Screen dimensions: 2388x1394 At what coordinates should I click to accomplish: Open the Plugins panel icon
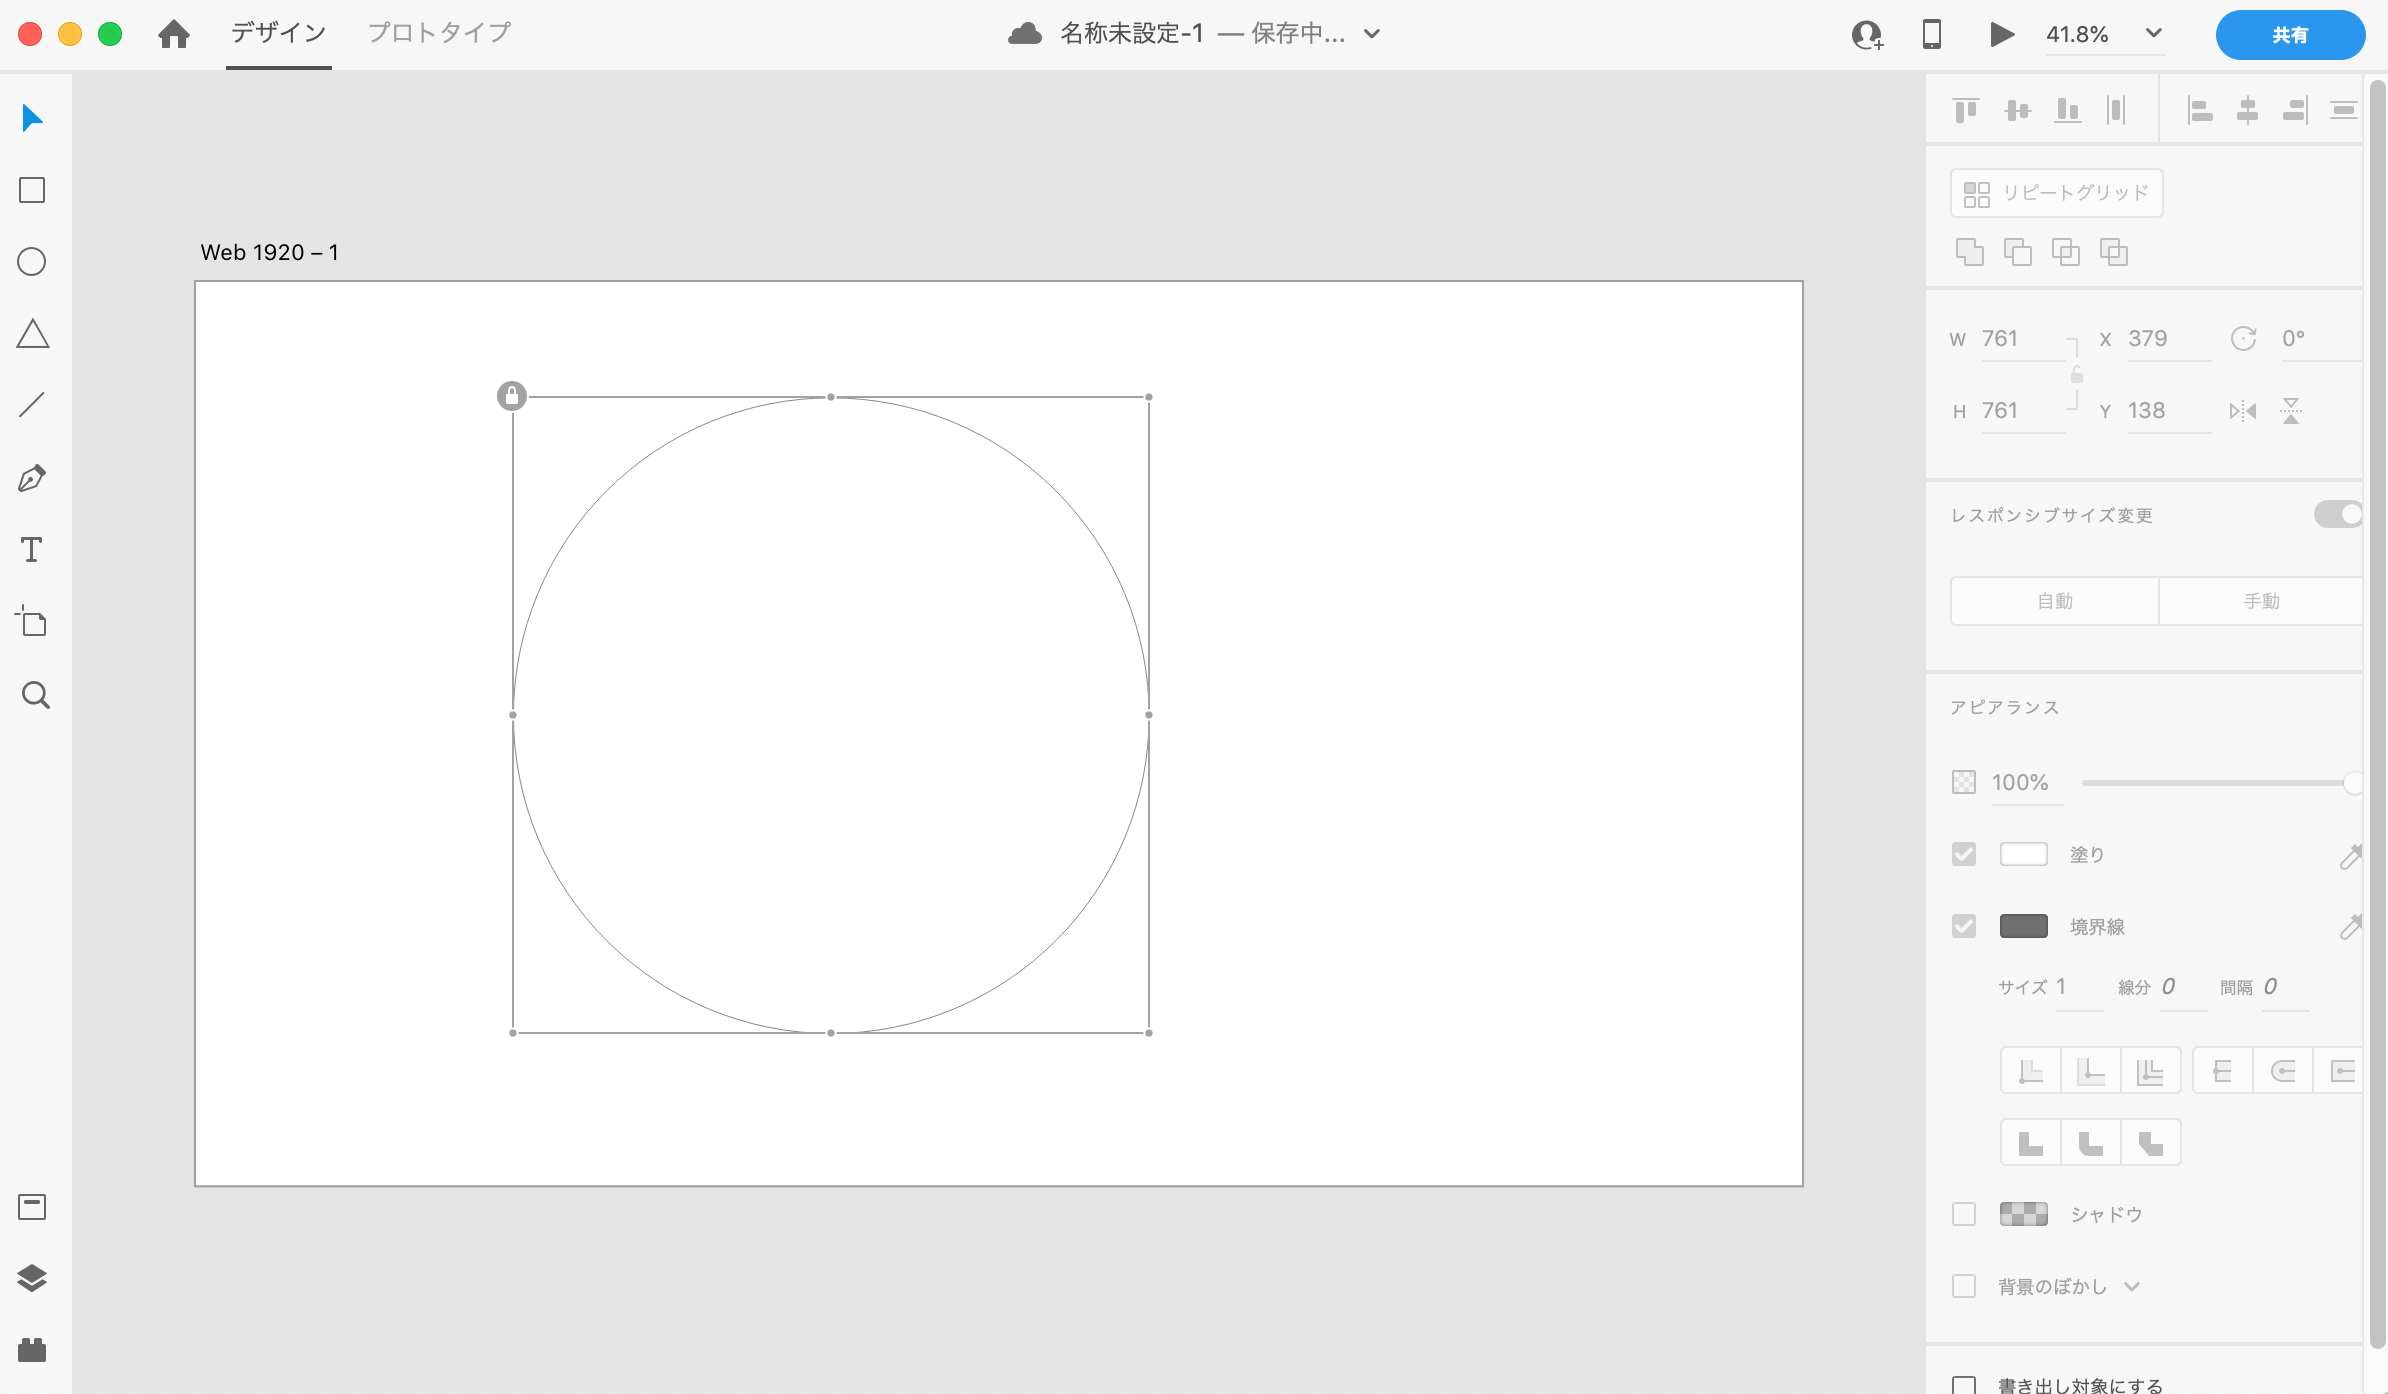coord(32,1350)
